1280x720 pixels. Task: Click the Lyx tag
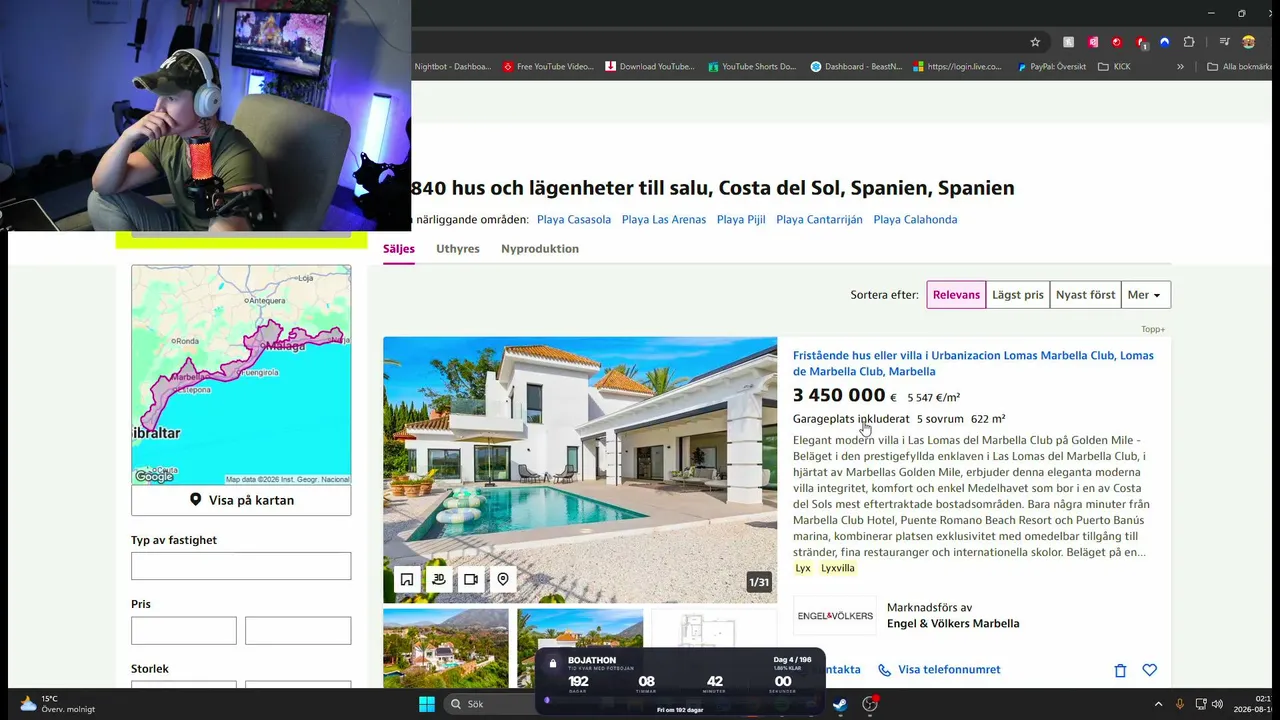pyautogui.click(x=803, y=568)
